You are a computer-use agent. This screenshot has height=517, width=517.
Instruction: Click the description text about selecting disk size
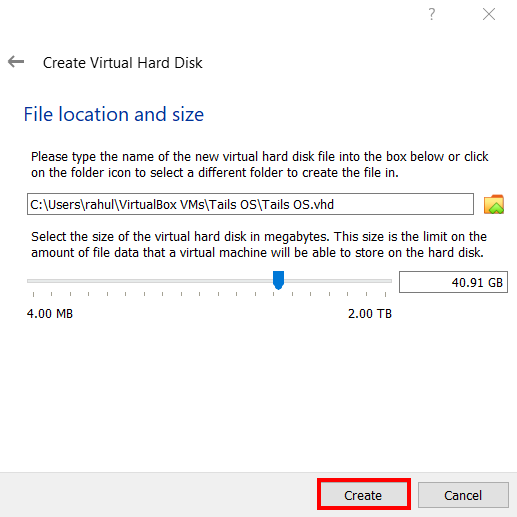259,245
